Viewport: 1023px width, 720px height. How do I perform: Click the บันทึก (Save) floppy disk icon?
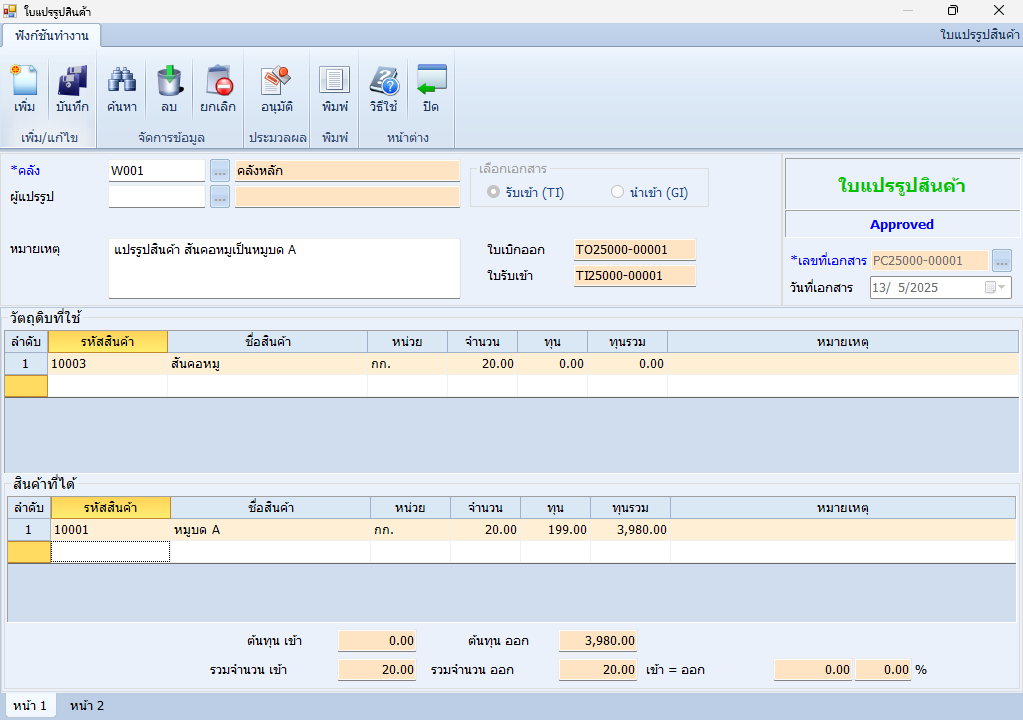coord(72,88)
